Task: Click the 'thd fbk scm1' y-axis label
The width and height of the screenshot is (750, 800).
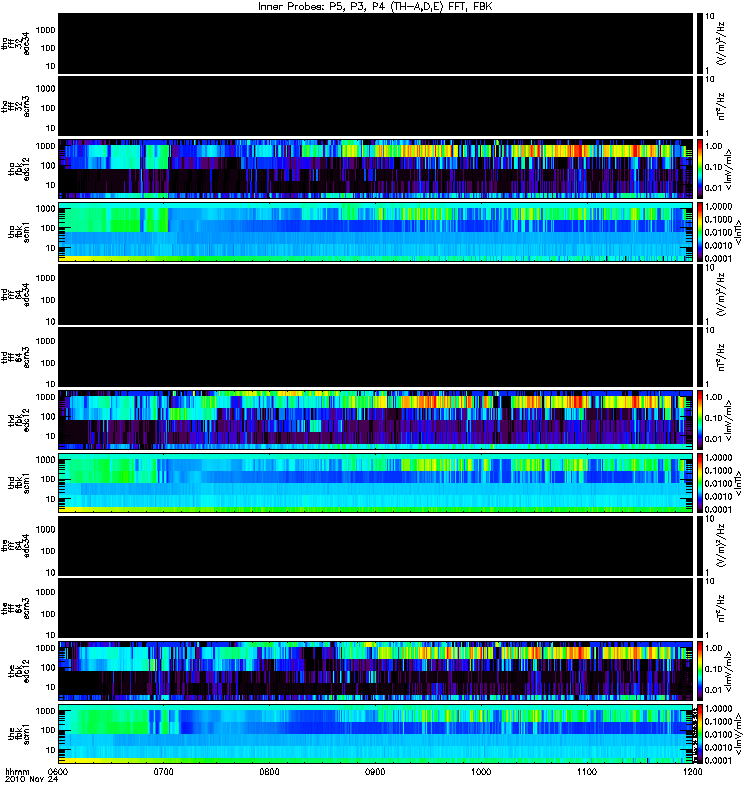Action: [19, 483]
